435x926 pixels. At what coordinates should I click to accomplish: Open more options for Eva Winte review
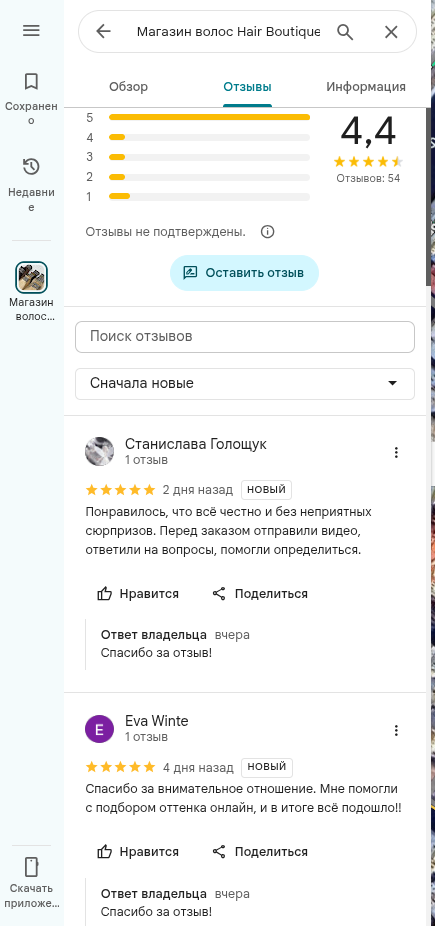396,731
